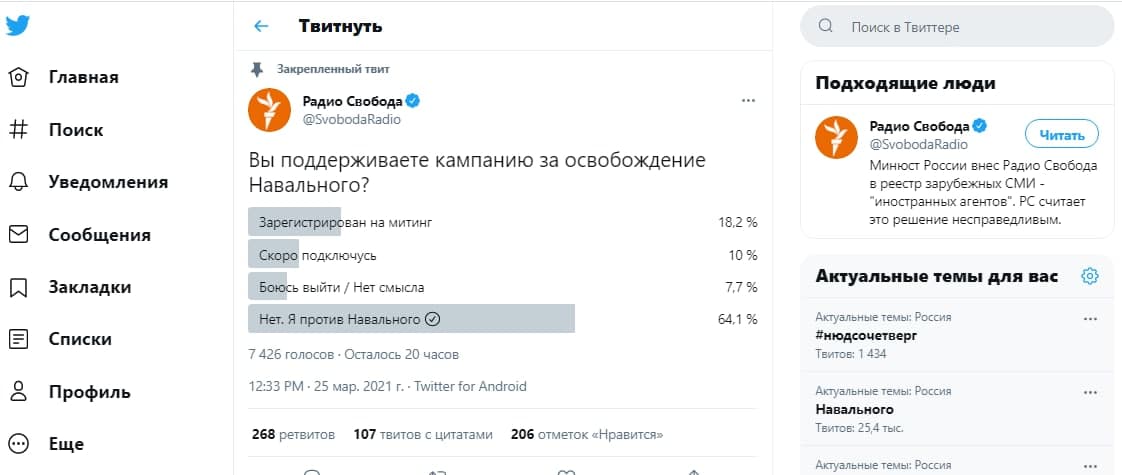Open Профиль person icon

tap(18, 392)
